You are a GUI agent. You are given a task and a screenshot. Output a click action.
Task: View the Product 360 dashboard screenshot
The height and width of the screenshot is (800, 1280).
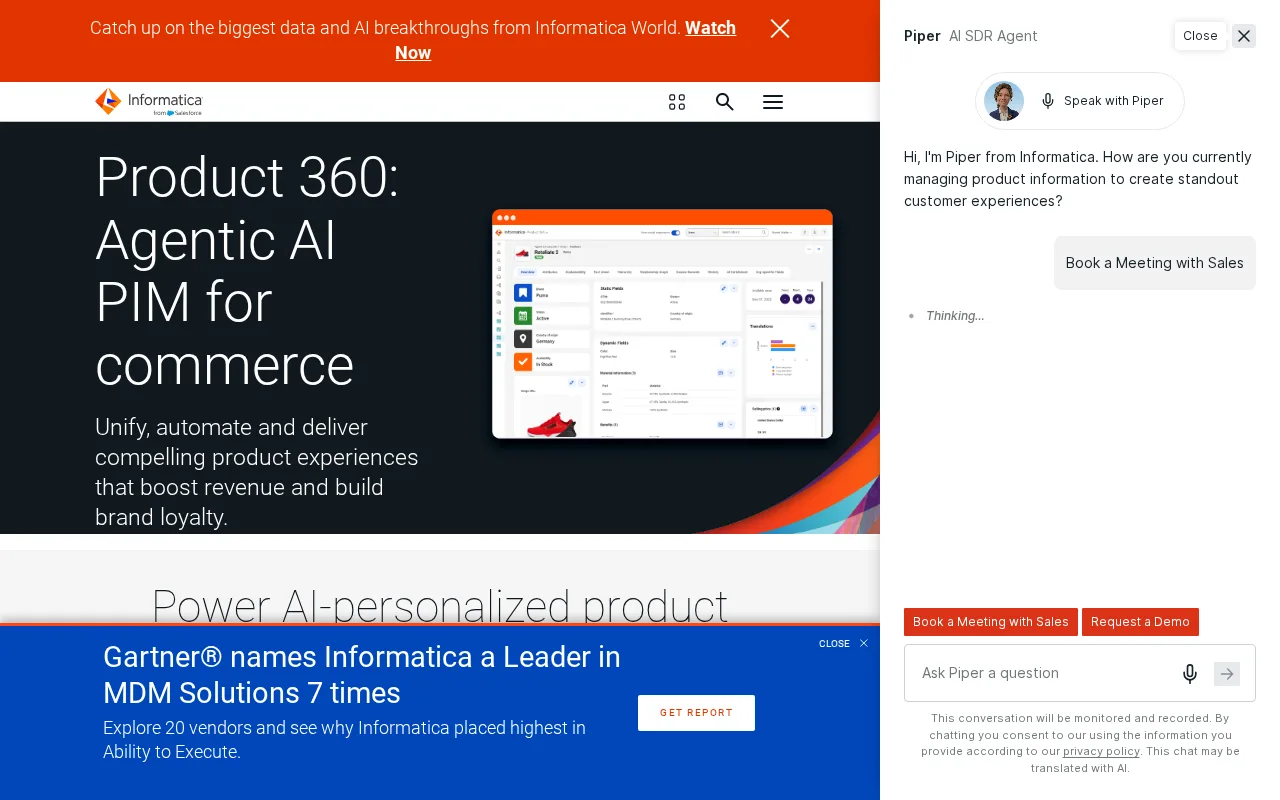click(662, 324)
